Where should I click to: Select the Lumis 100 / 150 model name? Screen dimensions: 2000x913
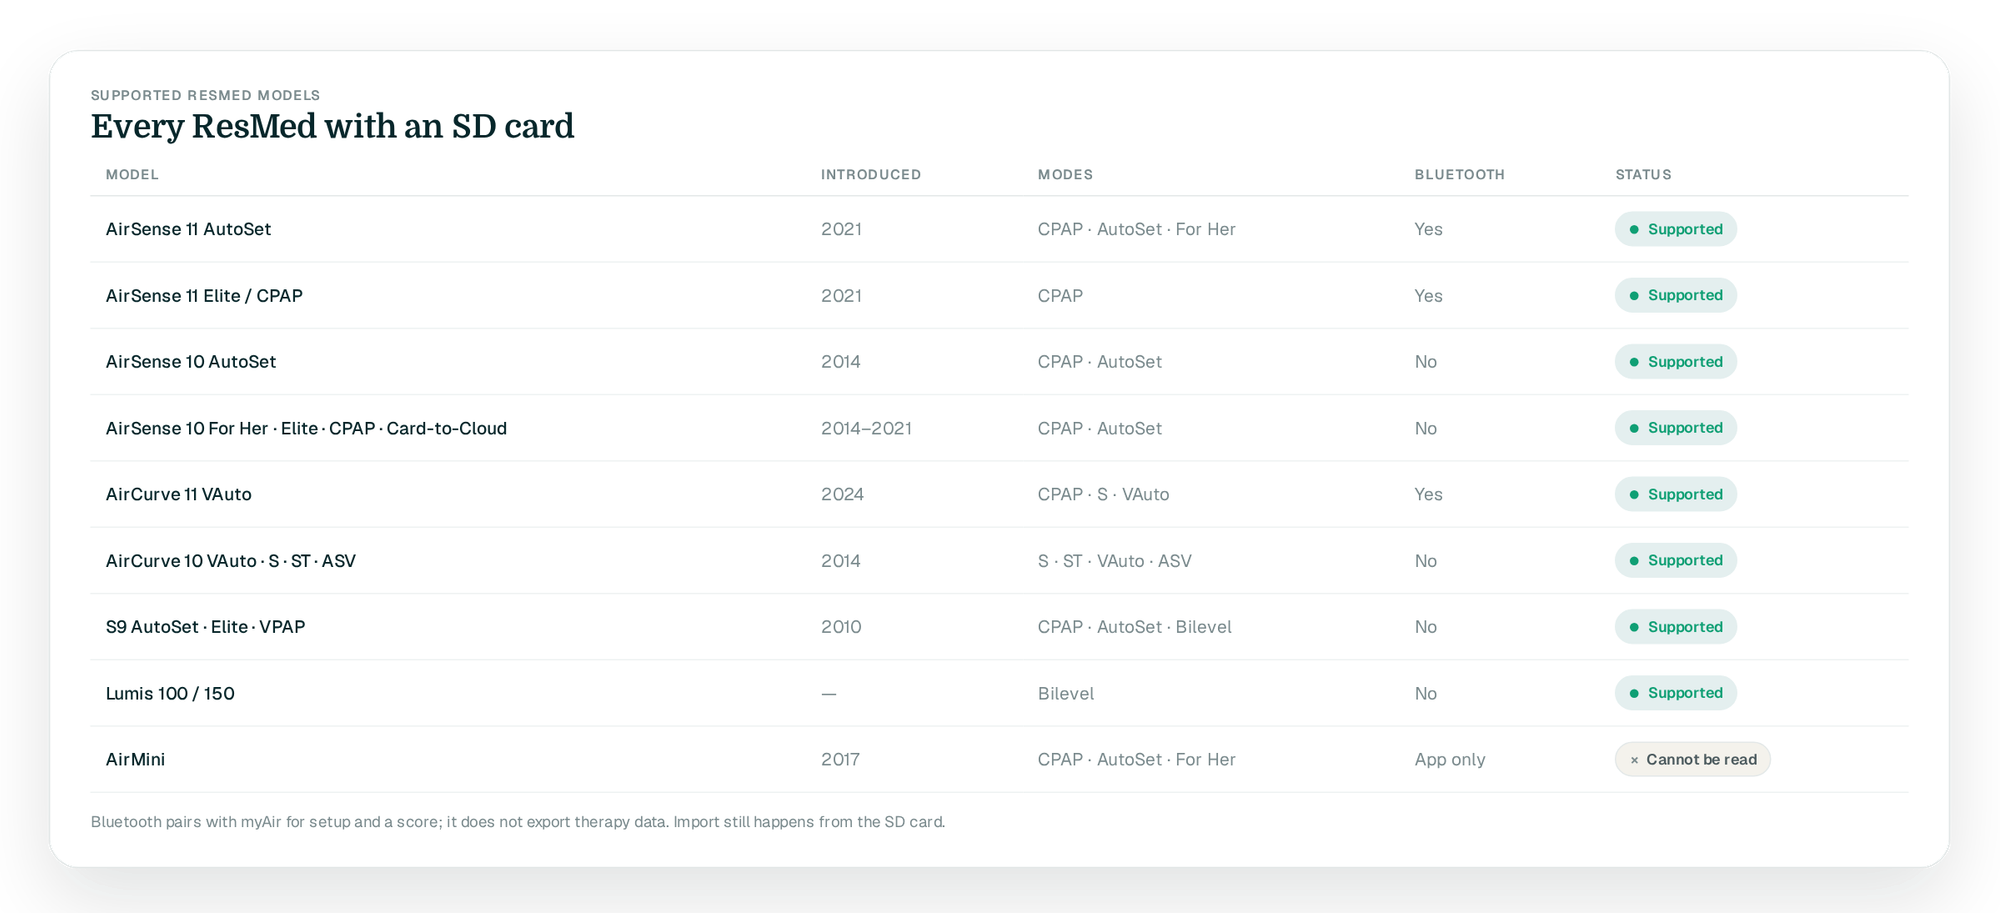tap(170, 693)
